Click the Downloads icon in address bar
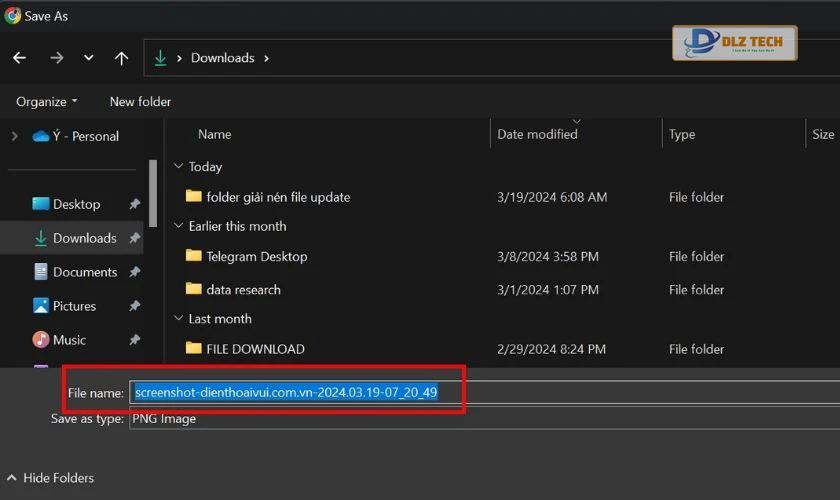This screenshot has width=840, height=500. click(160, 58)
